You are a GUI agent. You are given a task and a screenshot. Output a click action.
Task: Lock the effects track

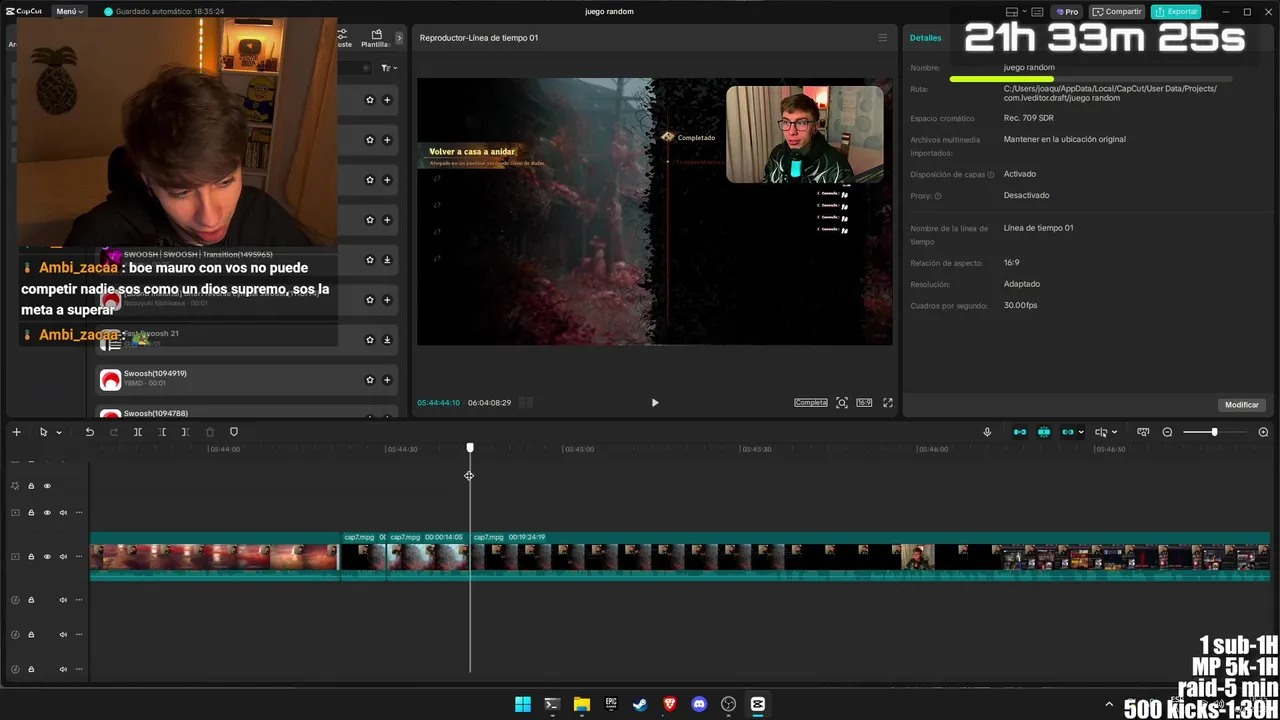pos(31,486)
